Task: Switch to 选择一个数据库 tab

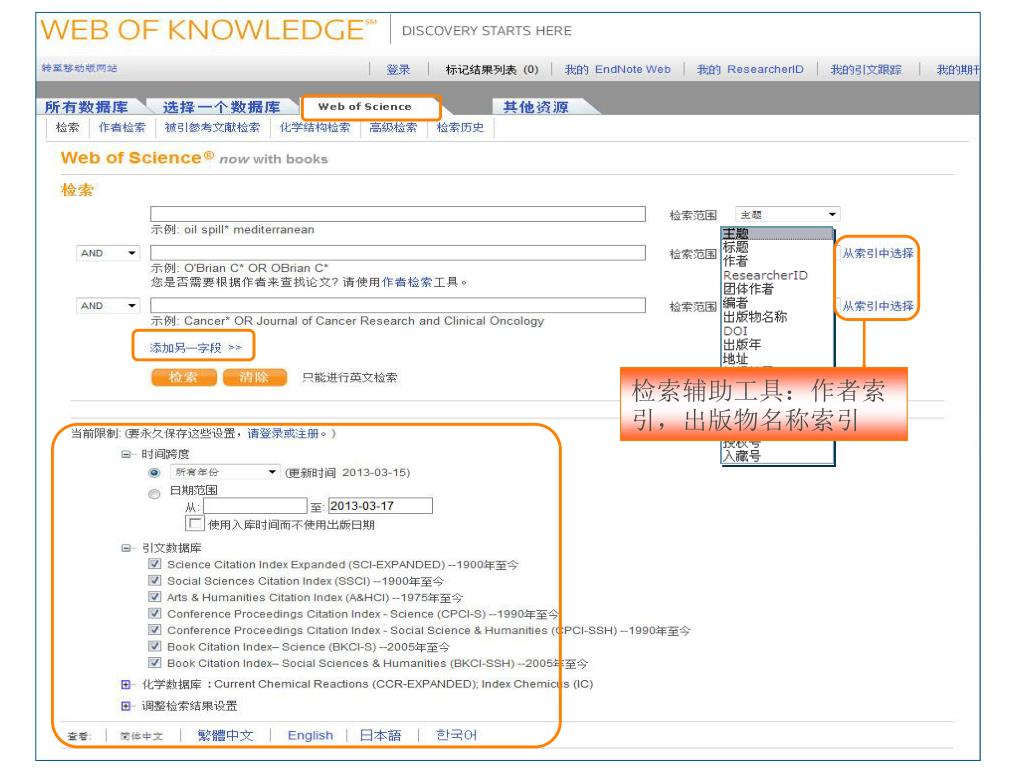Action: tap(221, 107)
